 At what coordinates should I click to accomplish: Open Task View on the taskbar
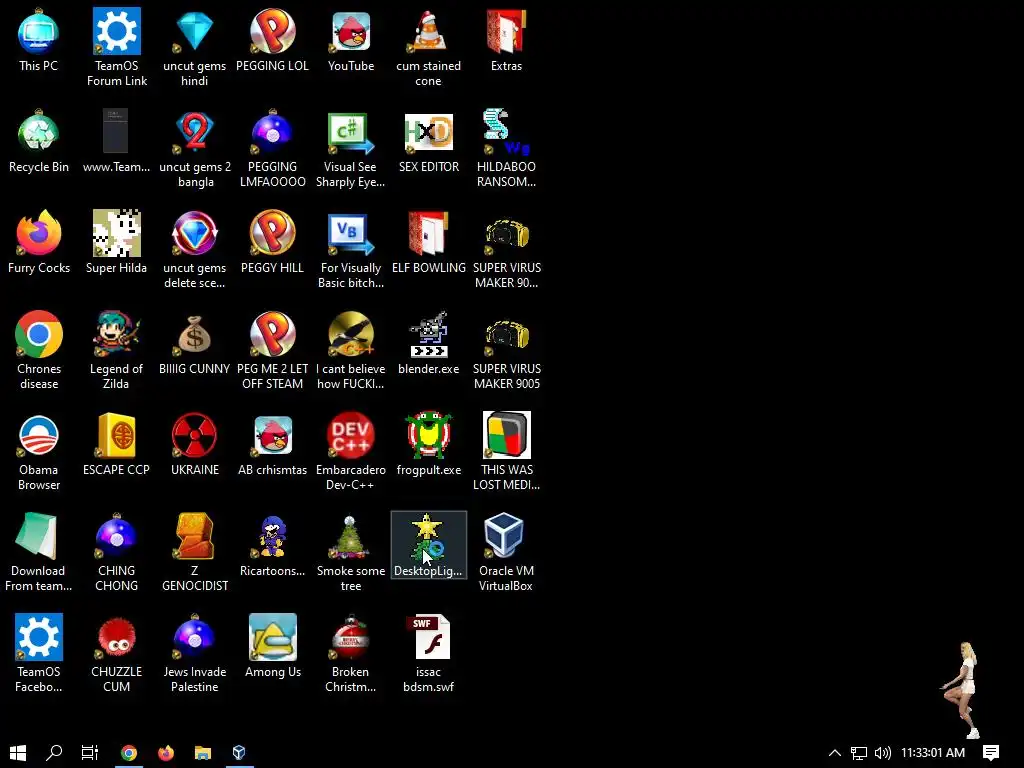(90, 752)
